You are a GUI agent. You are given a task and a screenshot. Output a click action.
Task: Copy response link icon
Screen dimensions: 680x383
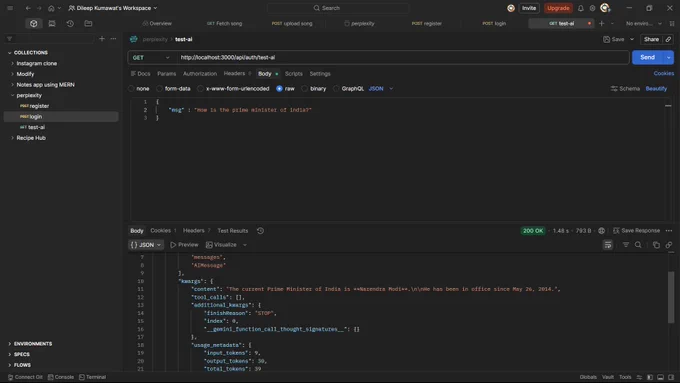coord(669,245)
